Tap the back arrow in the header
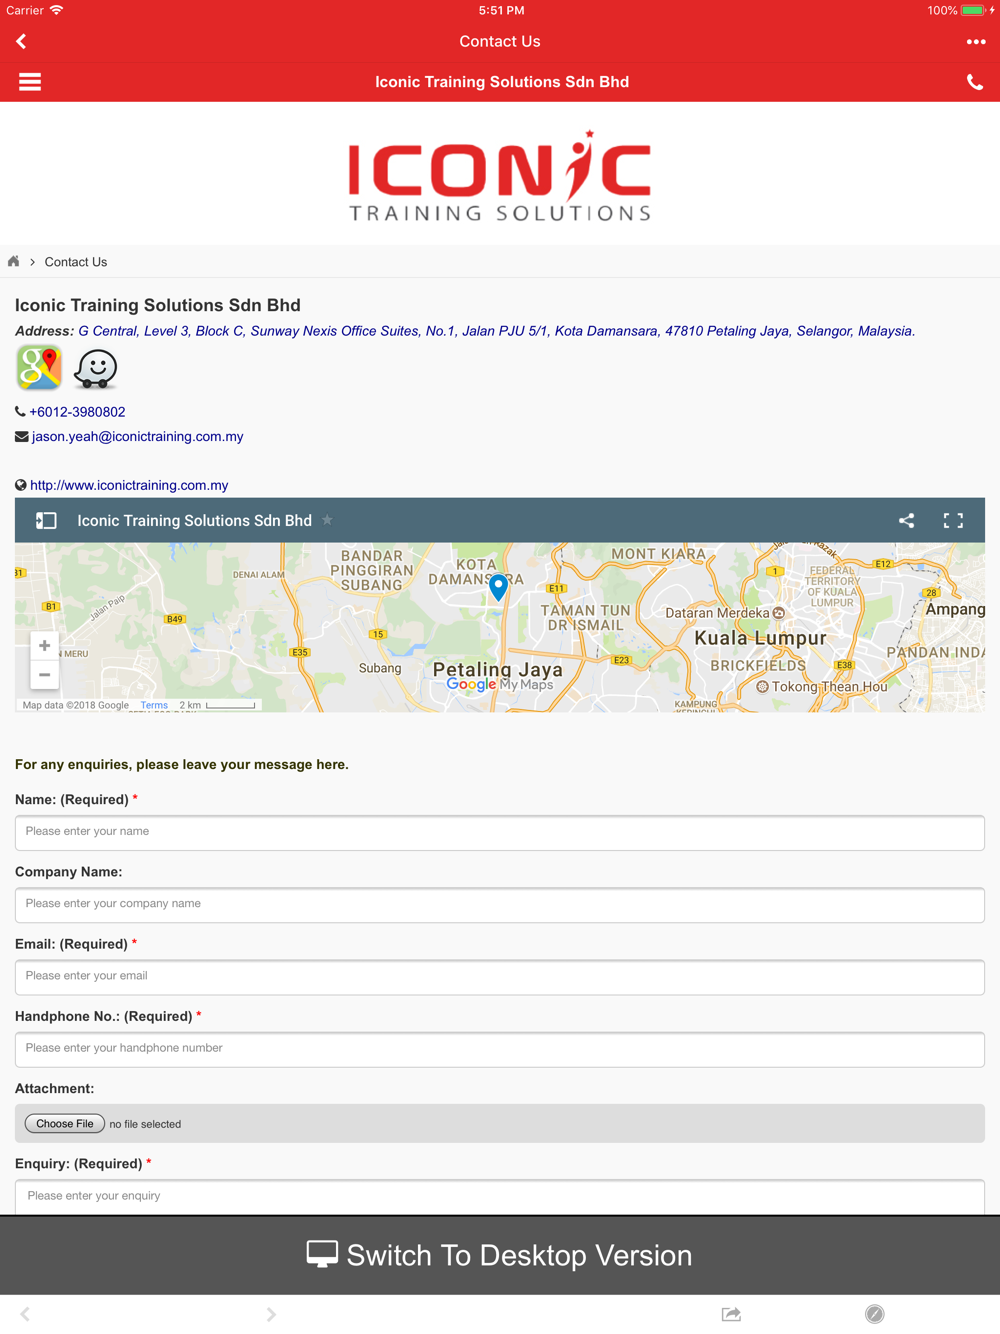1000x1334 pixels. [21, 41]
